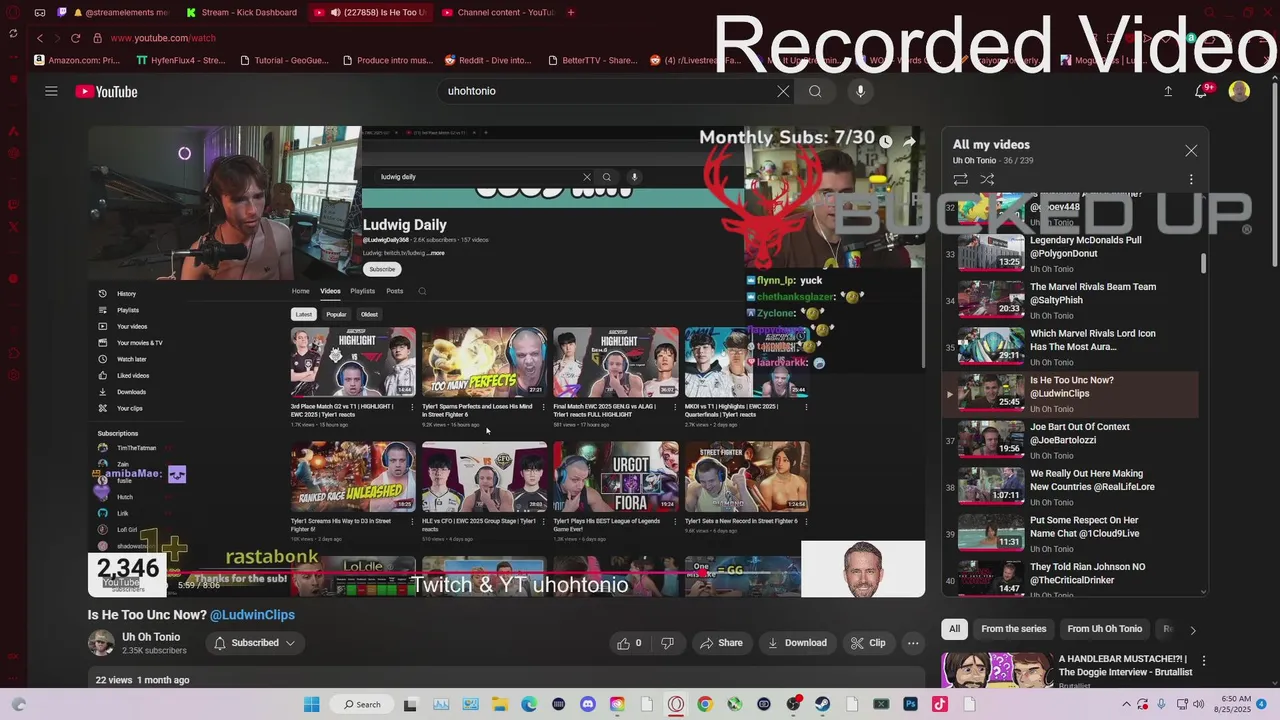Image resolution: width=1280 pixels, height=720 pixels.
Task: Expand the Subscribed notification dropdown
Action: pyautogui.click(x=255, y=643)
